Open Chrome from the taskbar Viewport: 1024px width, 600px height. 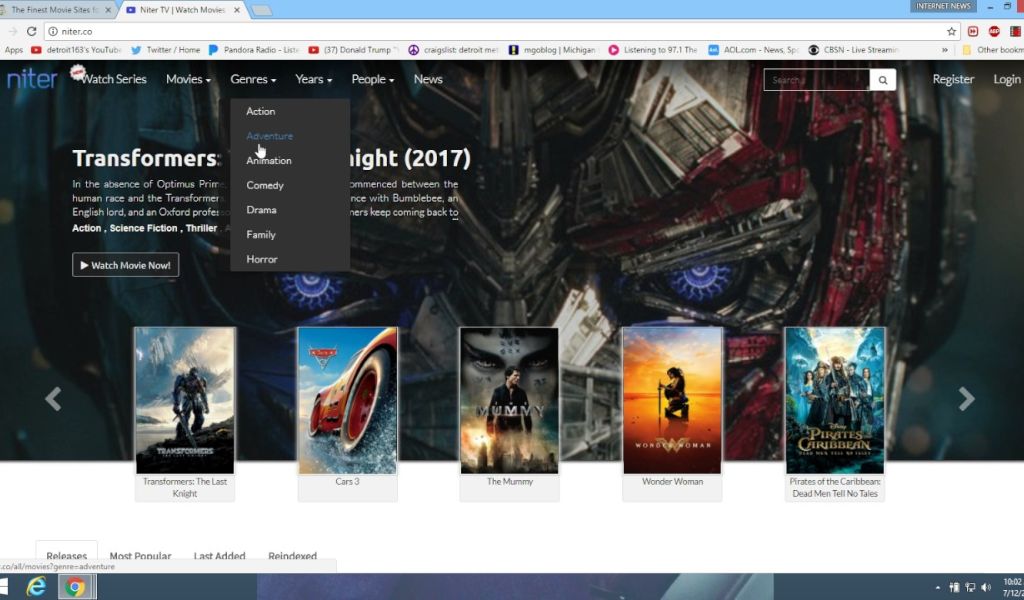(x=76, y=587)
